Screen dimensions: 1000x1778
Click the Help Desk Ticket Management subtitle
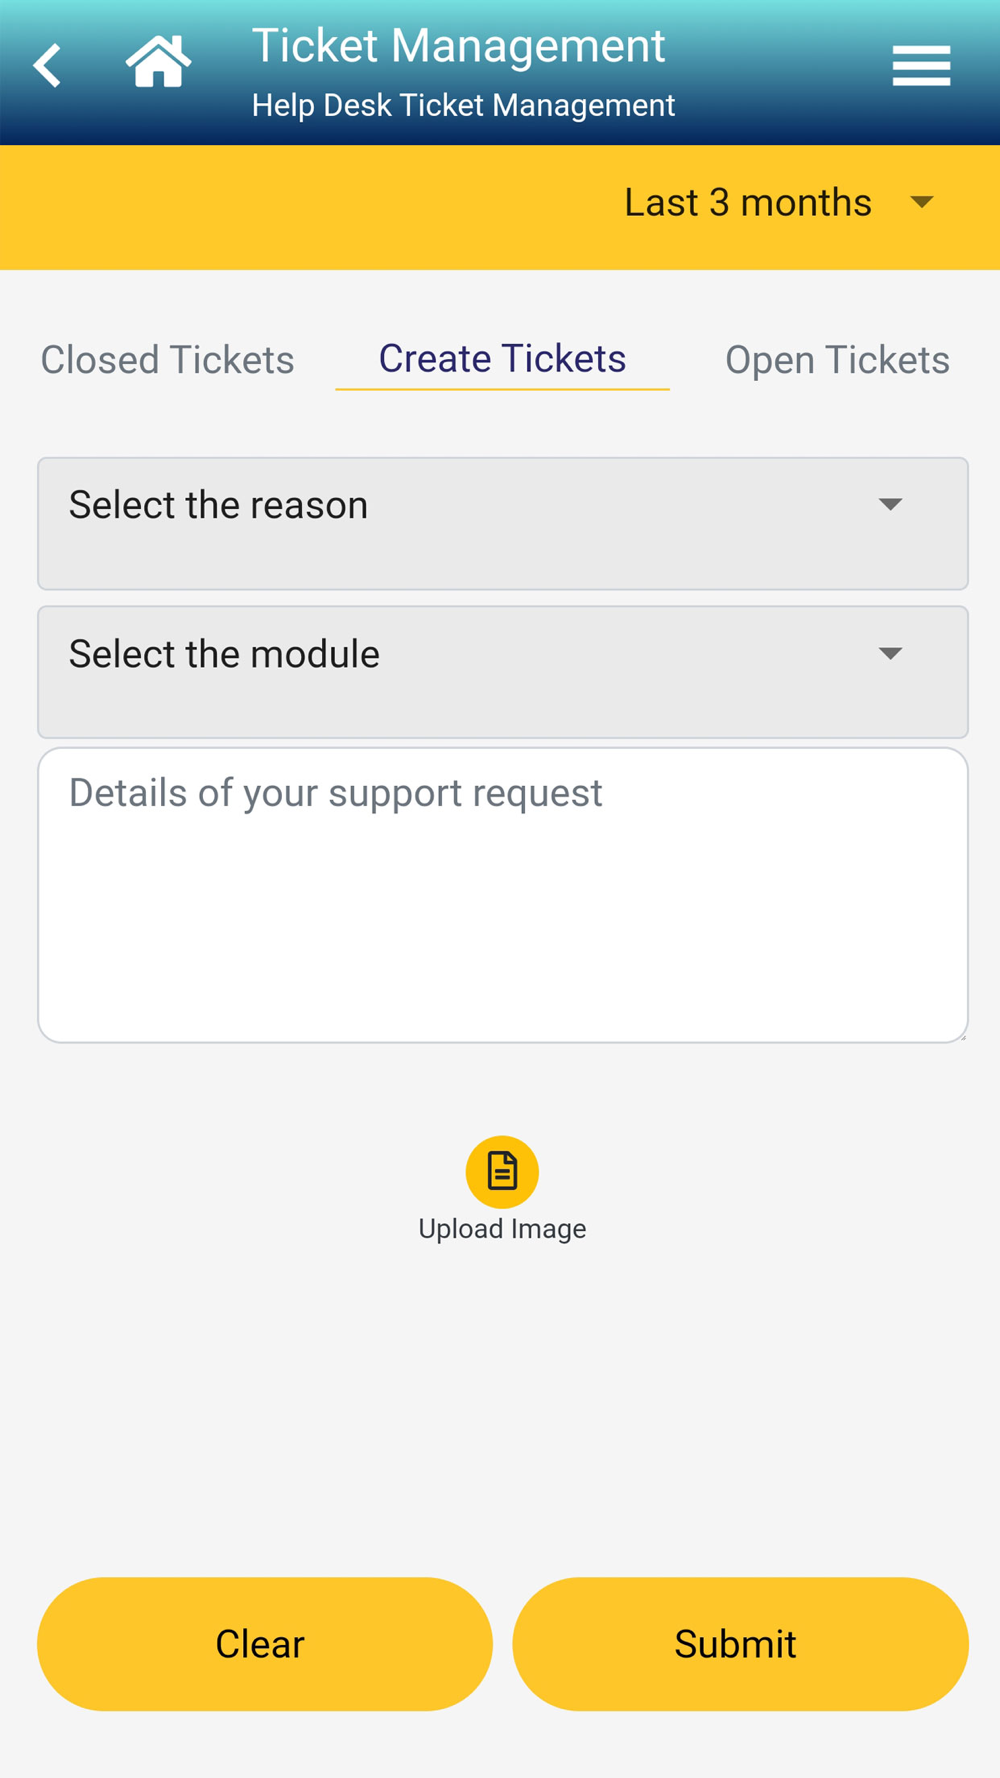point(463,105)
